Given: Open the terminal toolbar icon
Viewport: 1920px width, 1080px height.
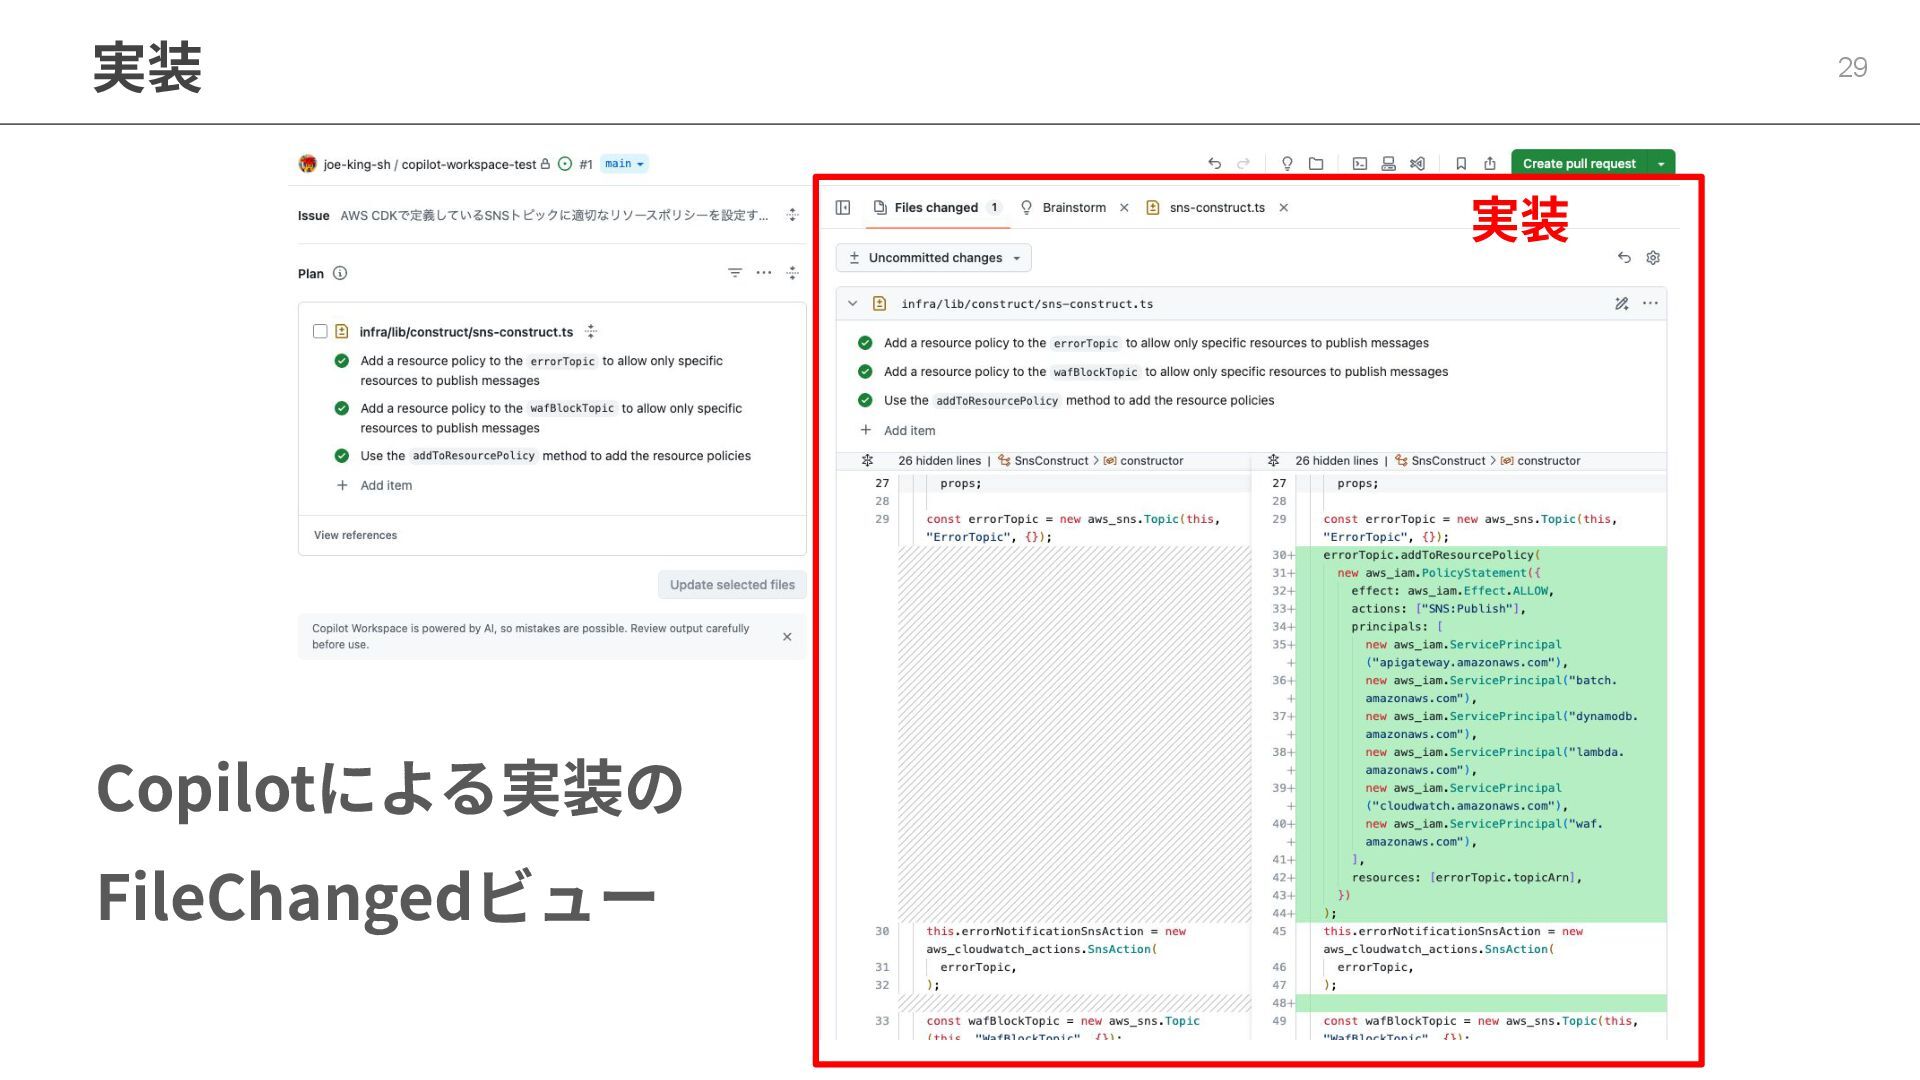Looking at the screenshot, I should pyautogui.click(x=1360, y=164).
